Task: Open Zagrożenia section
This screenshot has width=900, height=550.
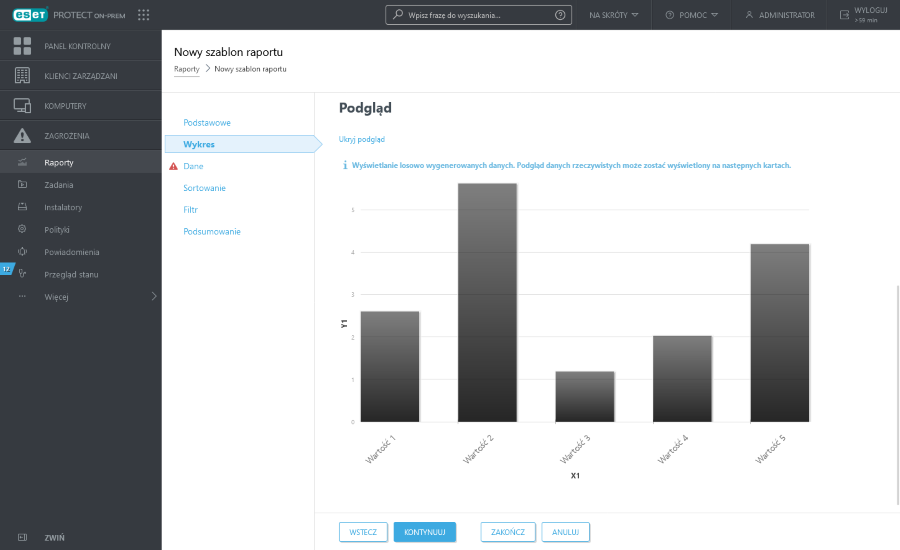Action: click(x=81, y=135)
